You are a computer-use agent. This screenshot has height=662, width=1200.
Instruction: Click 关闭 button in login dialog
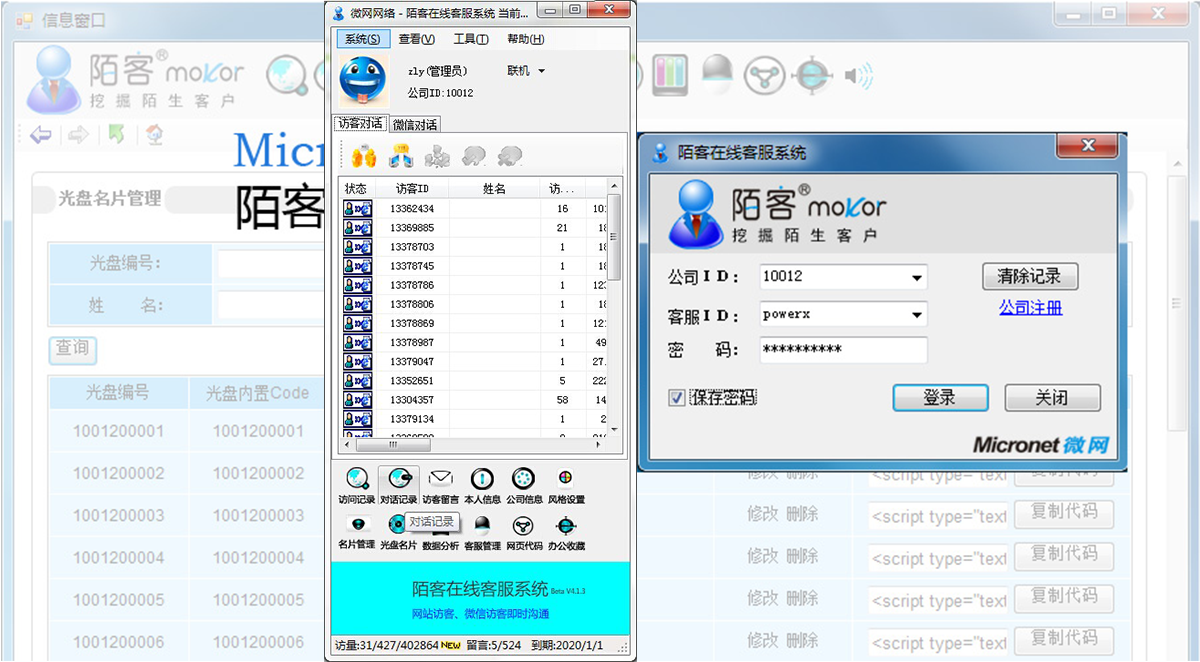[x=1052, y=397]
